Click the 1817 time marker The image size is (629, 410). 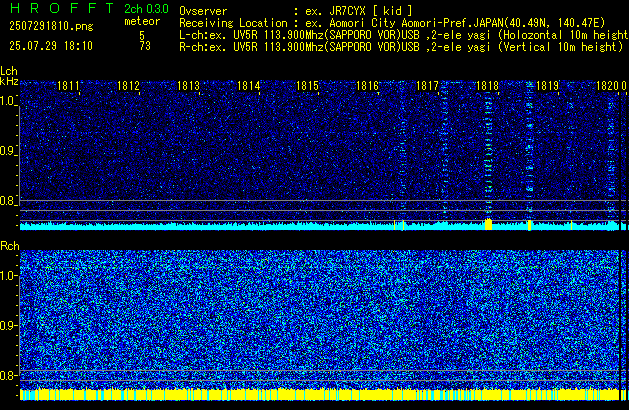(427, 86)
